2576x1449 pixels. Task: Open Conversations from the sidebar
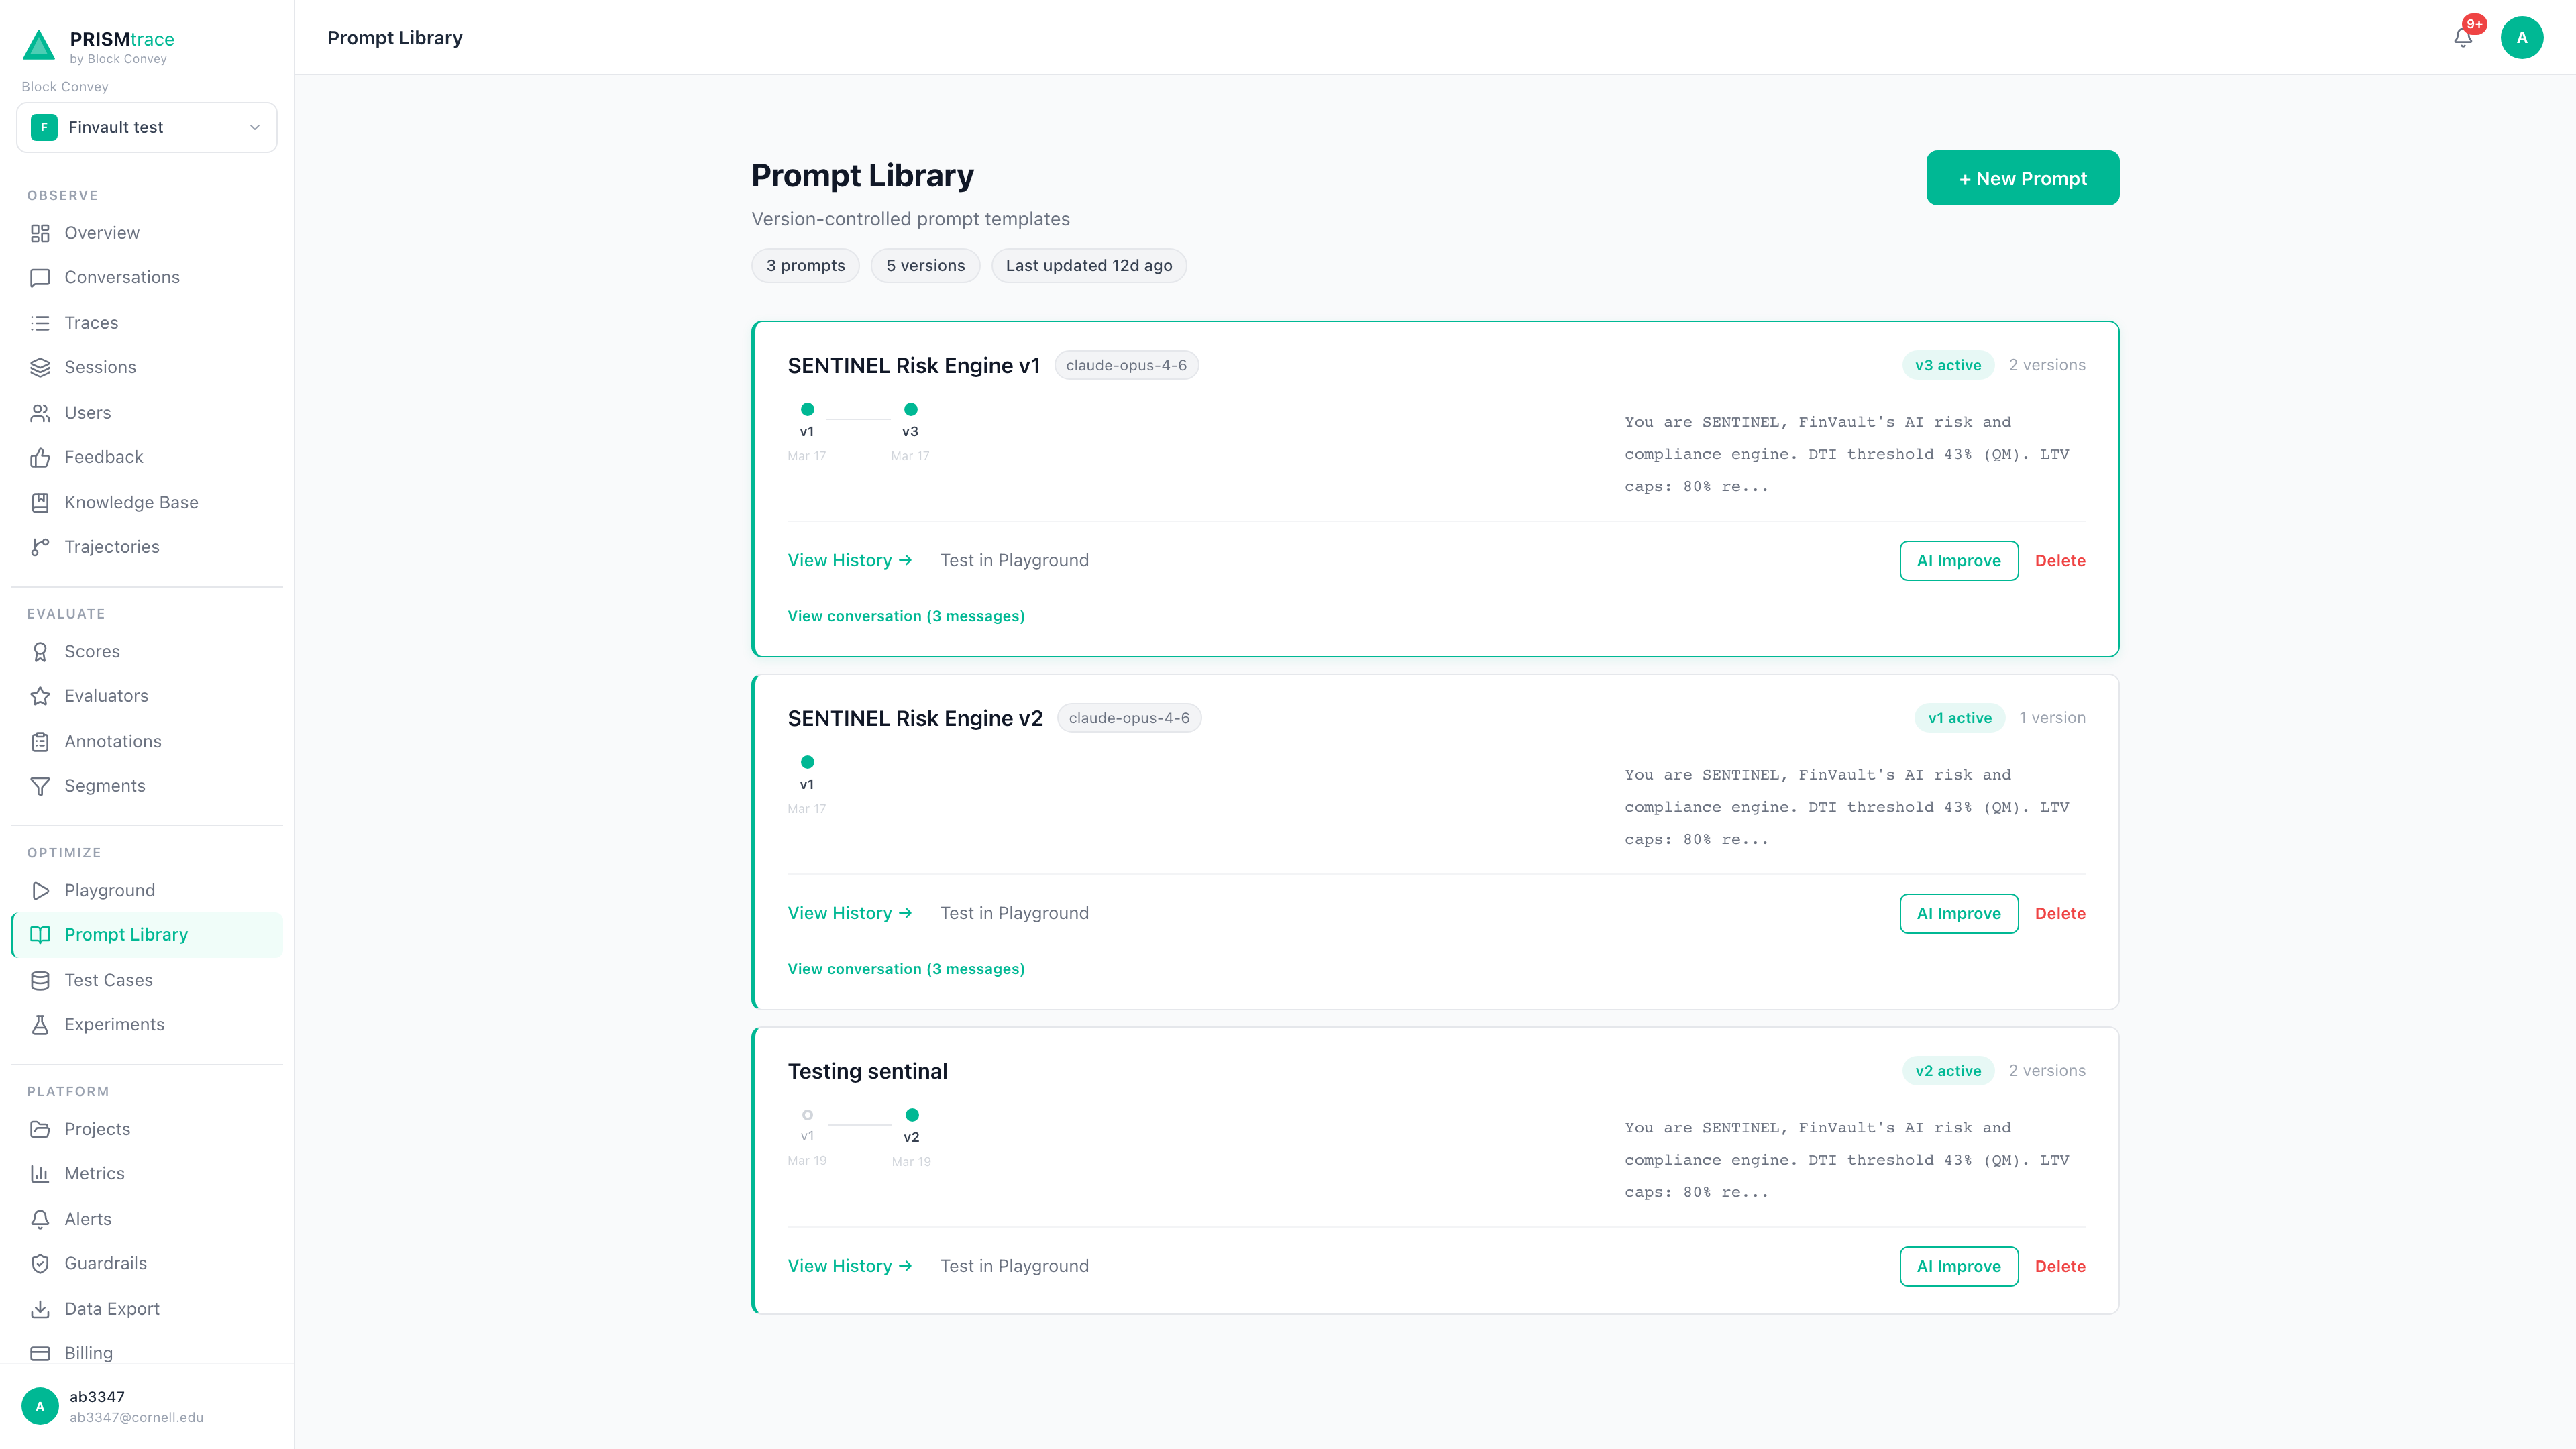tap(147, 278)
